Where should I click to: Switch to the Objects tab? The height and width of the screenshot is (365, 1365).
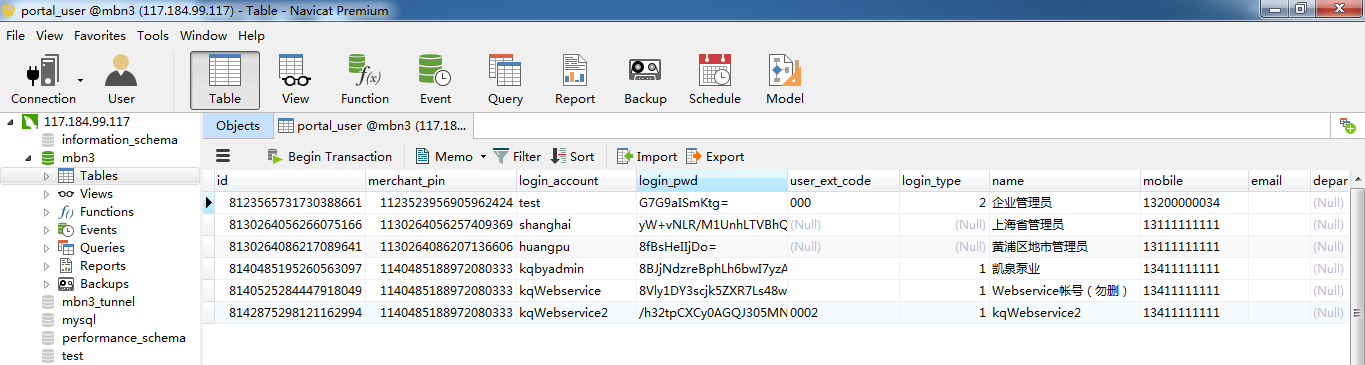click(x=237, y=126)
